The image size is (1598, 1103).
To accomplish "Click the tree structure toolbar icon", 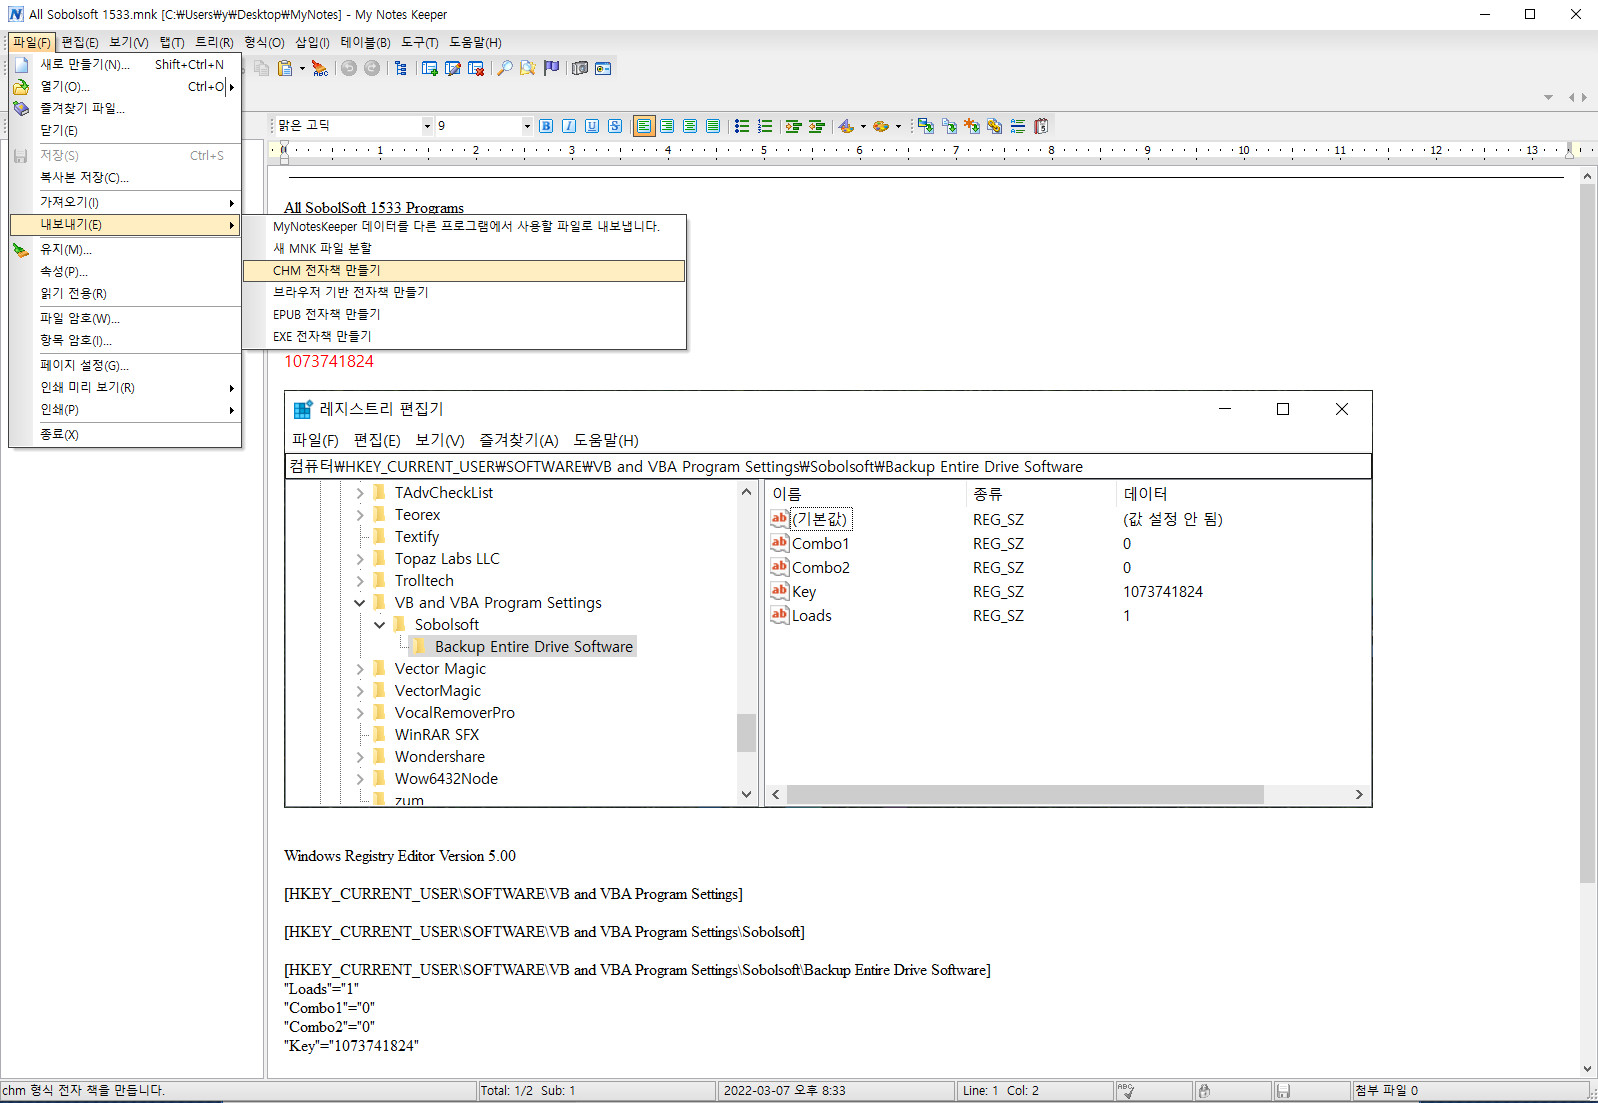I will (x=401, y=68).
